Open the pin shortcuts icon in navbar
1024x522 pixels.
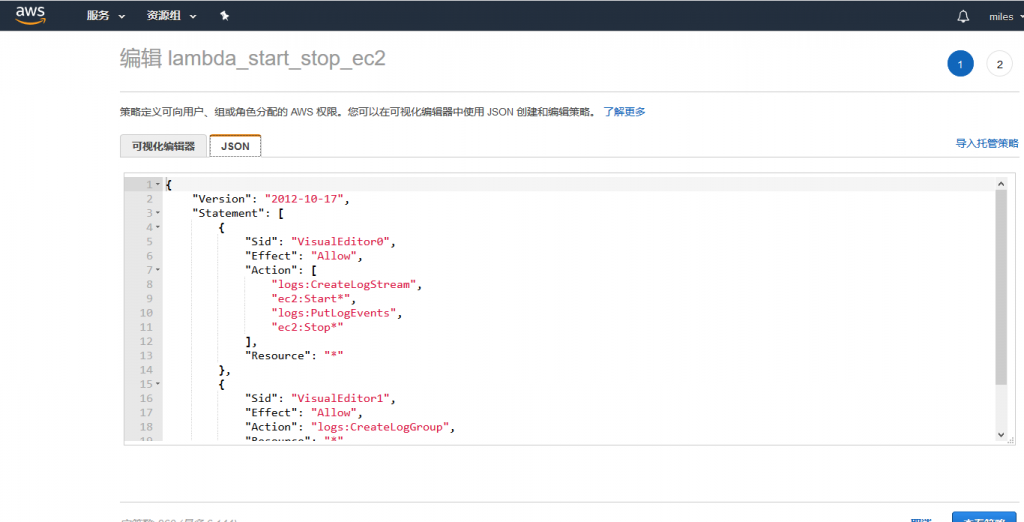(x=224, y=17)
